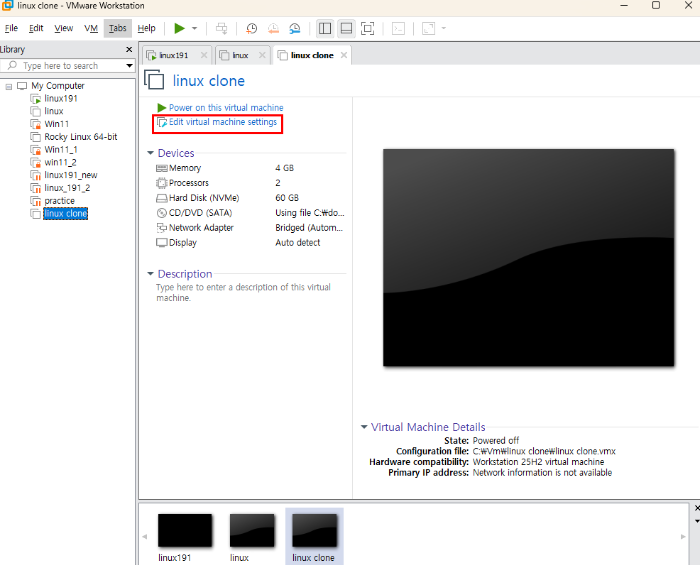The width and height of the screenshot is (700, 565).
Task: Close the thumbnail bar
Action: tap(697, 508)
